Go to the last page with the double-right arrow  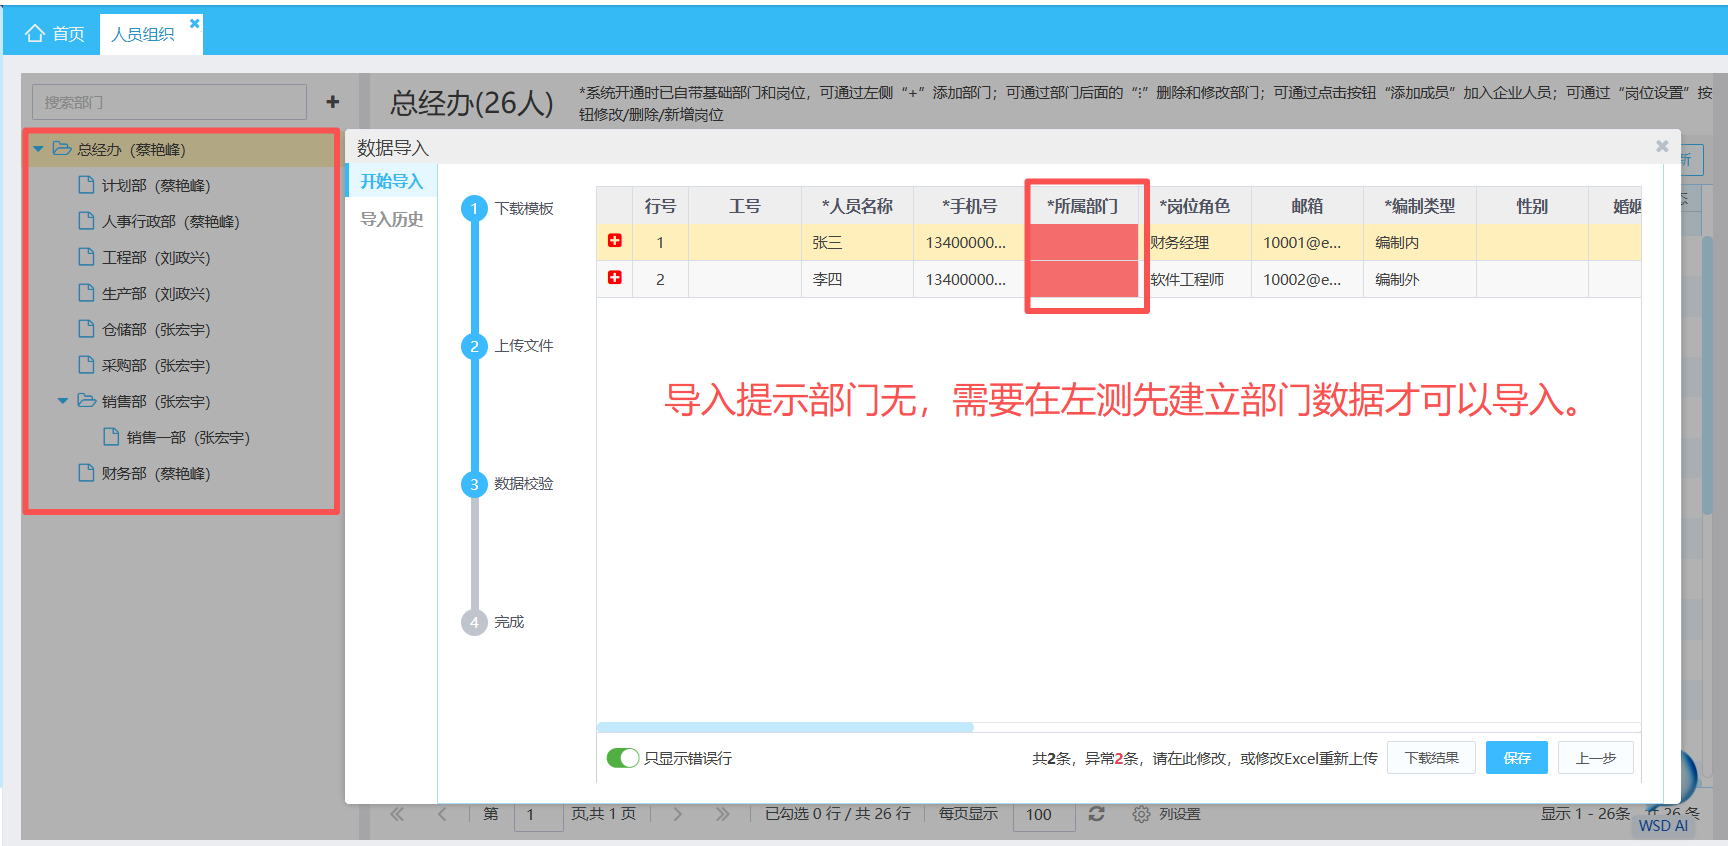722,814
